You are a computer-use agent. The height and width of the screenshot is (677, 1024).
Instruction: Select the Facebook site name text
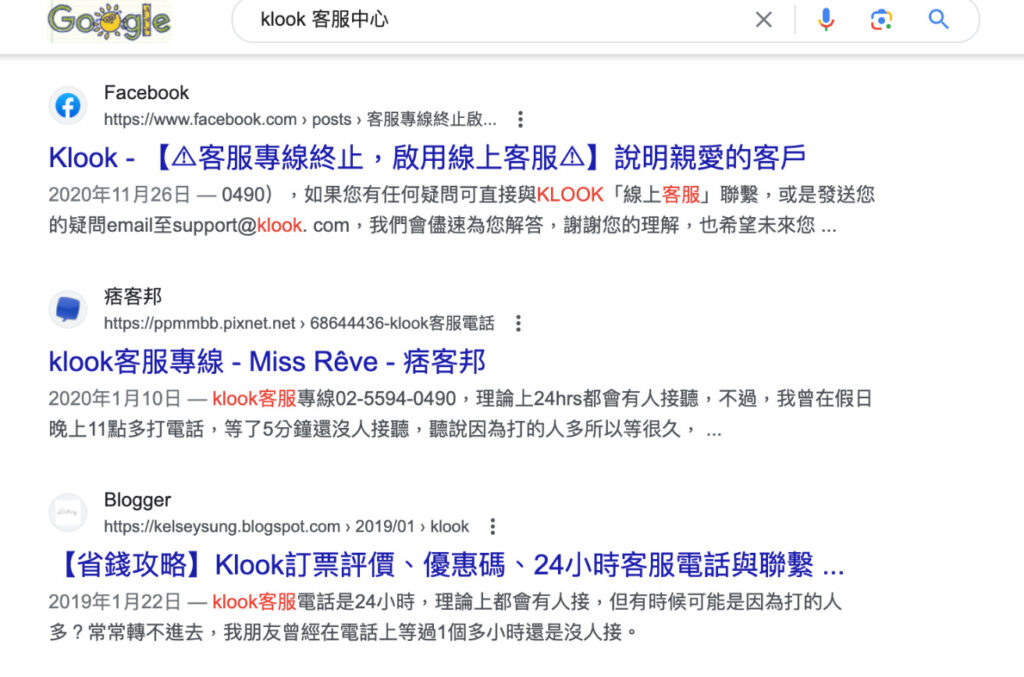coord(146,93)
